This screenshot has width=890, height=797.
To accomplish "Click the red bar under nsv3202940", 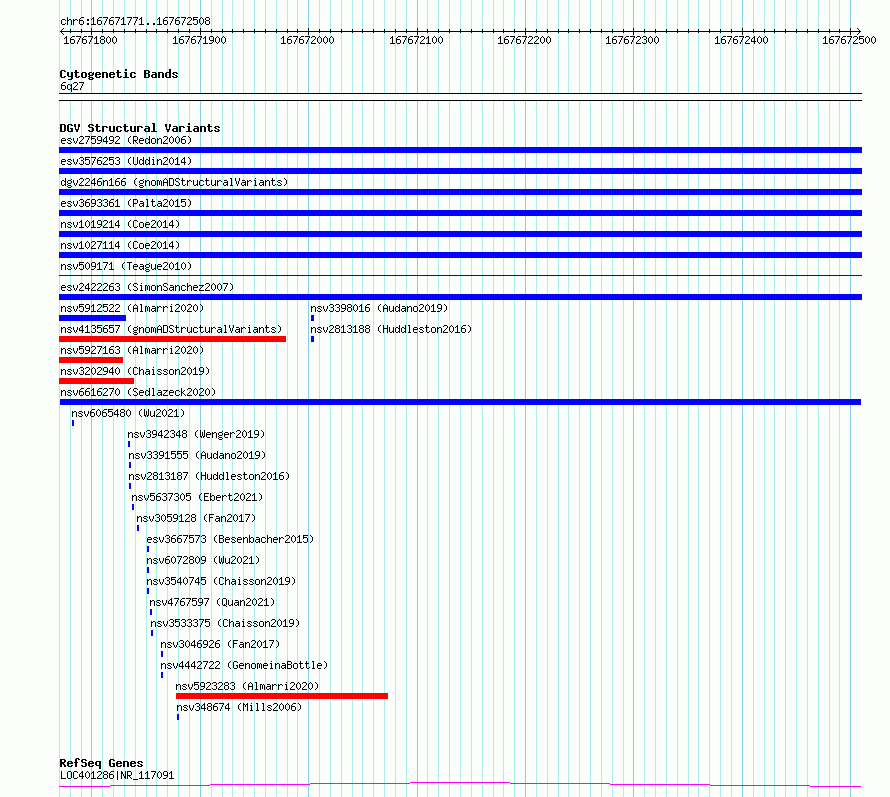I will click(96, 381).
